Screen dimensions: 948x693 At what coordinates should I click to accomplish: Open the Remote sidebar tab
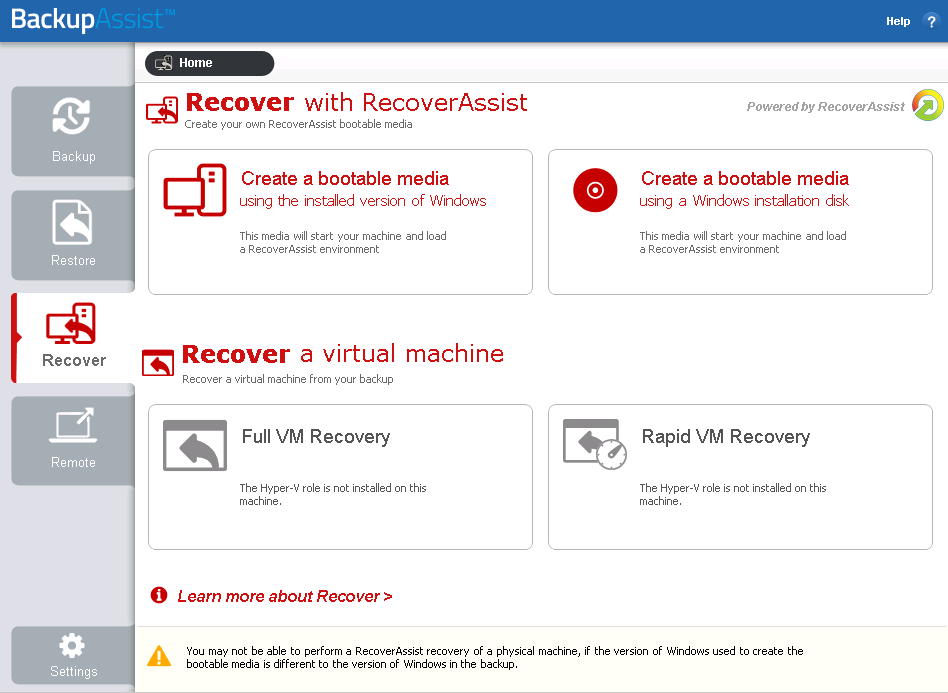coord(73,440)
